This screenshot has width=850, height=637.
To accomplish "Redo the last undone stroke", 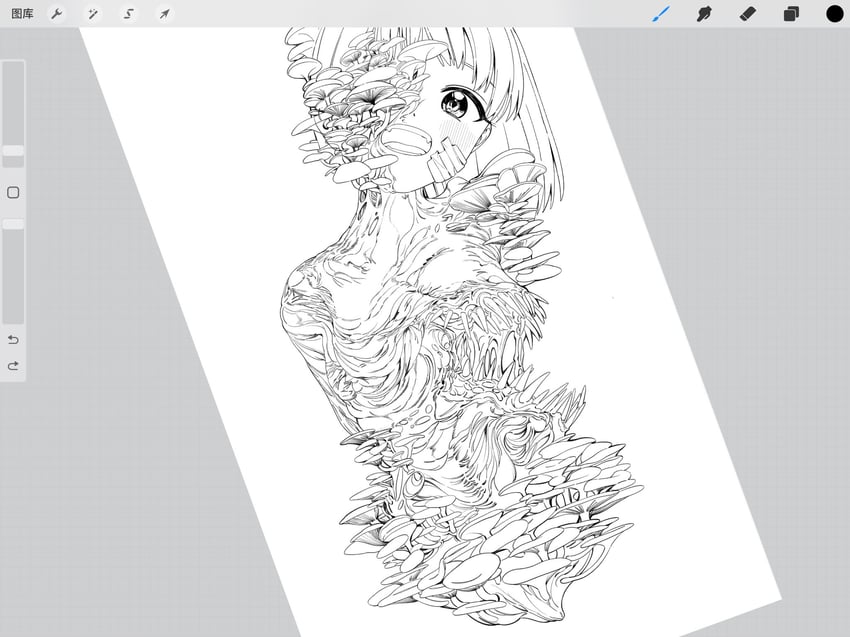I will coord(13,366).
